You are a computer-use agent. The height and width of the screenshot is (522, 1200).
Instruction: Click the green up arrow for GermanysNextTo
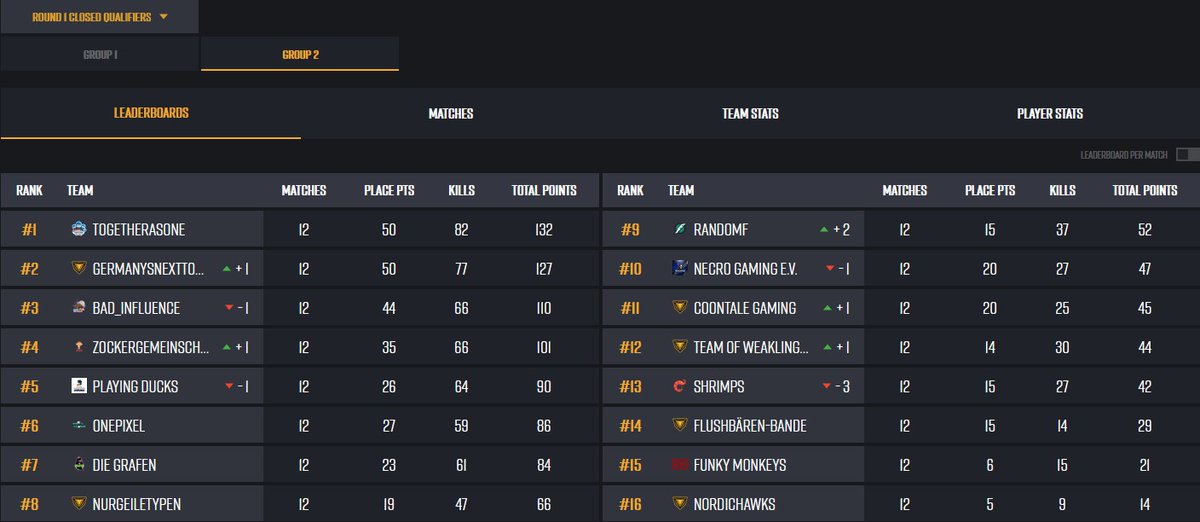[x=226, y=268]
